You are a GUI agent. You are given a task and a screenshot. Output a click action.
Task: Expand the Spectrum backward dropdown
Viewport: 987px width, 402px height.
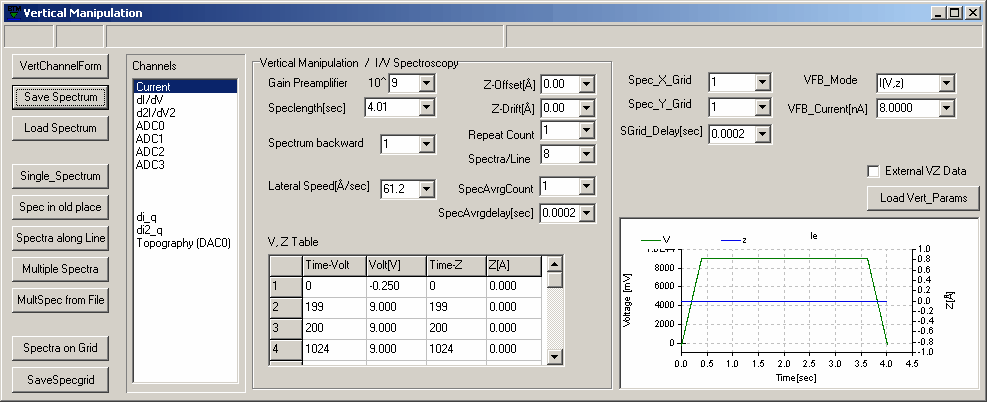click(426, 144)
